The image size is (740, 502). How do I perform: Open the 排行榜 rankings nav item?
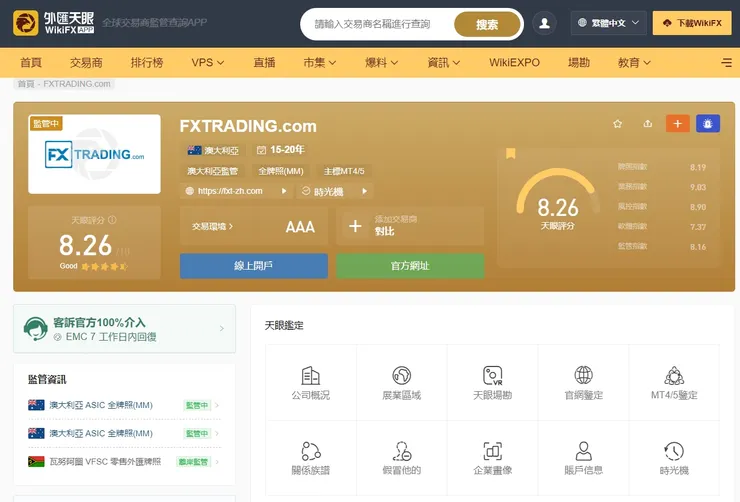[147, 62]
